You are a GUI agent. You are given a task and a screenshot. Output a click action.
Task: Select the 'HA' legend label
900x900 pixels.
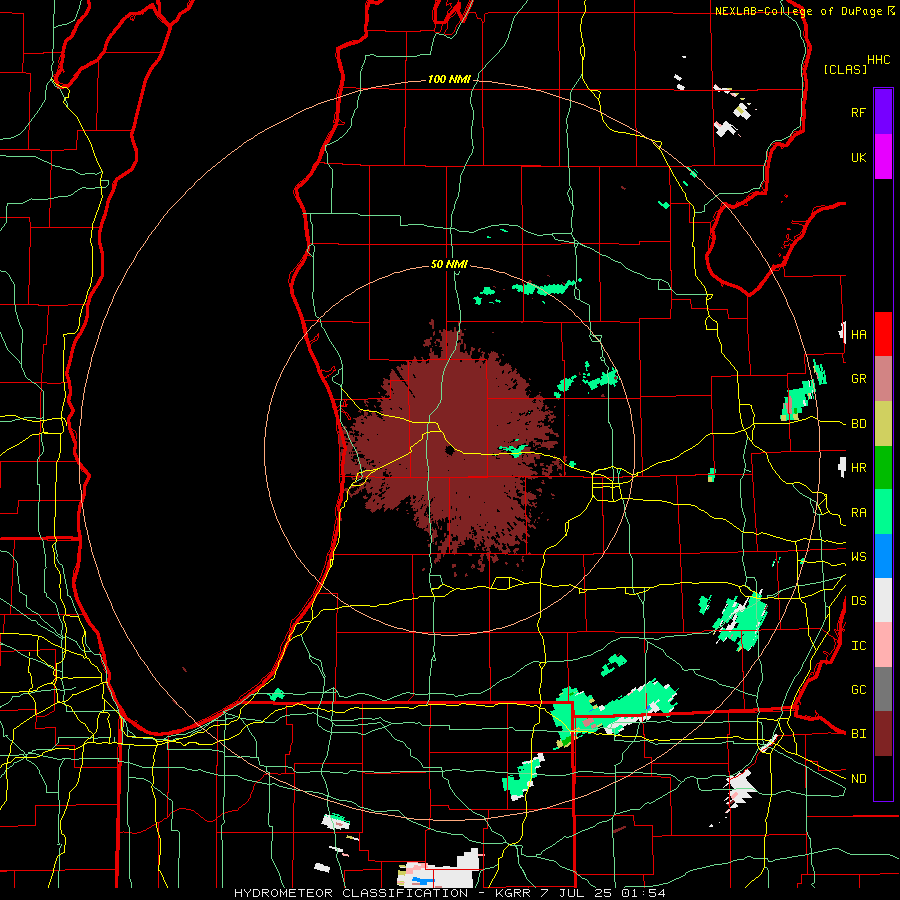pyautogui.click(x=858, y=334)
